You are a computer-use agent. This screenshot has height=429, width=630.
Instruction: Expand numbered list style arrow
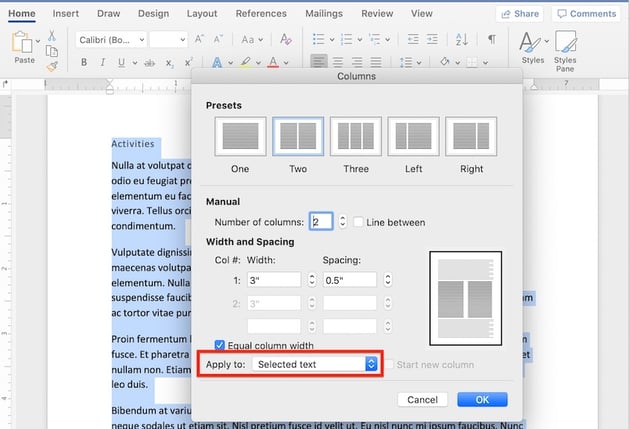tap(360, 40)
